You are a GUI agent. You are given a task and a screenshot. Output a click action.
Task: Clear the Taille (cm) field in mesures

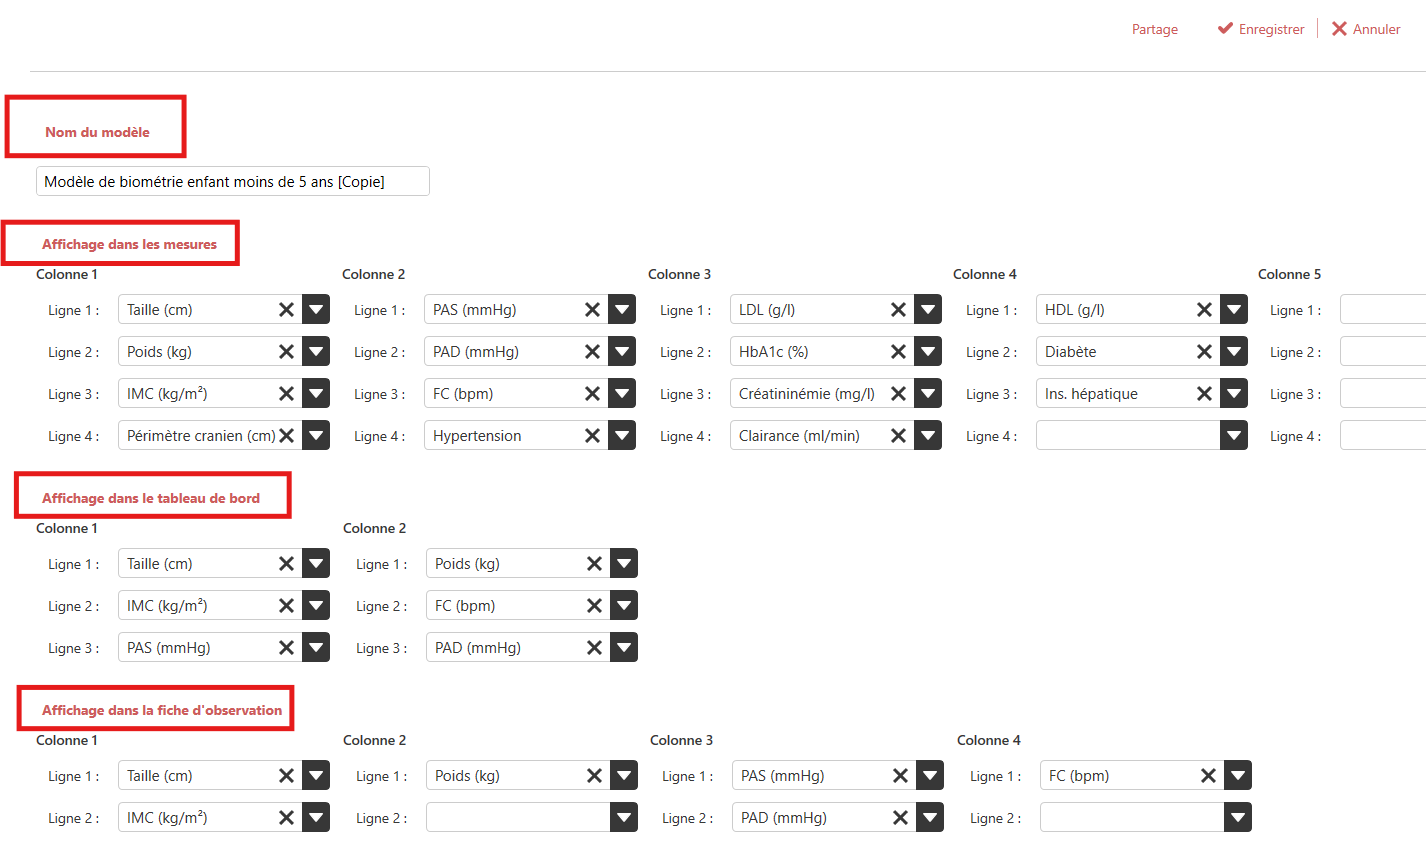[286, 310]
